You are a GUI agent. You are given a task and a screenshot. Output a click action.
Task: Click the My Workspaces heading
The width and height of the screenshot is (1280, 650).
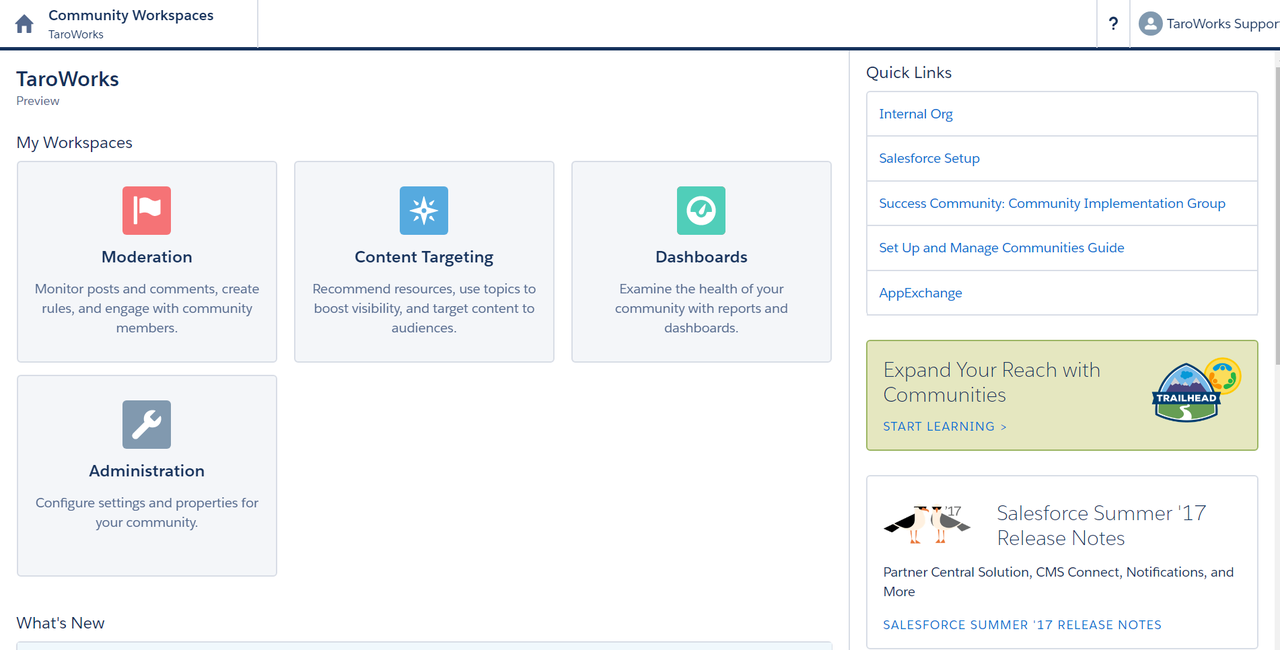74,143
